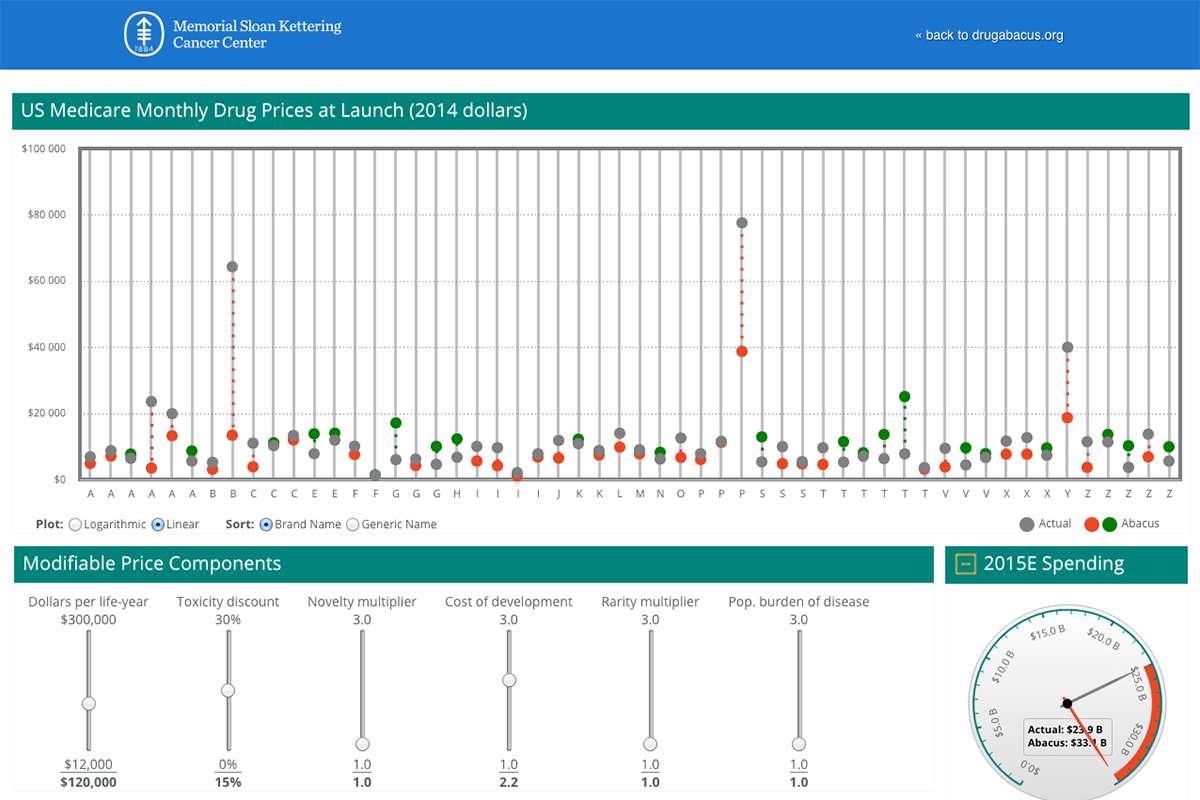Click the Pop. burden of disease slider handle
The height and width of the screenshot is (800, 1200).
pyautogui.click(x=798, y=743)
